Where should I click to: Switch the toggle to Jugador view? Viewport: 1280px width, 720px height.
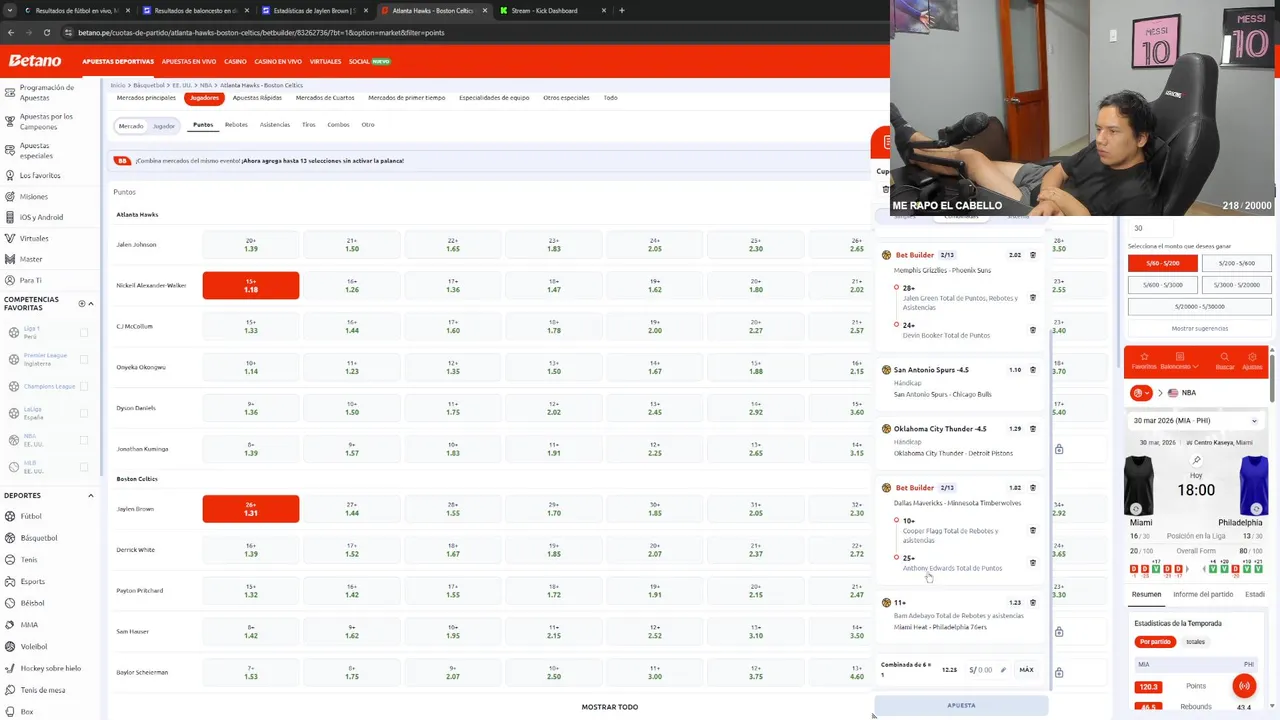tap(164, 126)
